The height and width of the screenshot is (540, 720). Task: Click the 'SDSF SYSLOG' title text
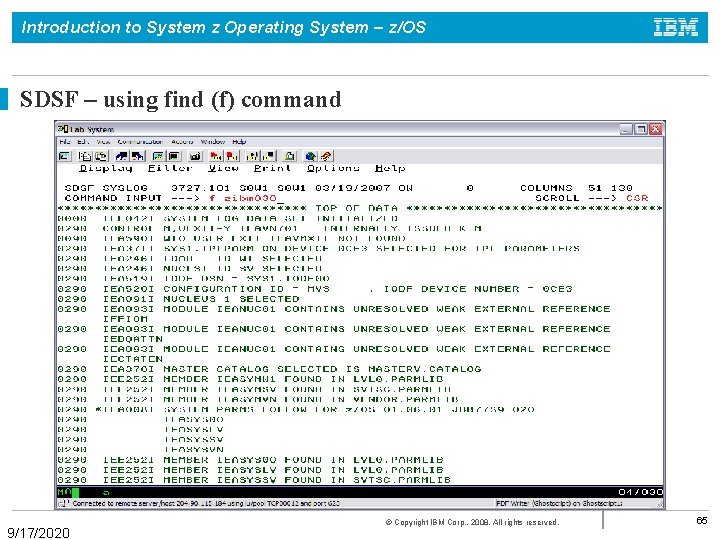tap(106, 188)
